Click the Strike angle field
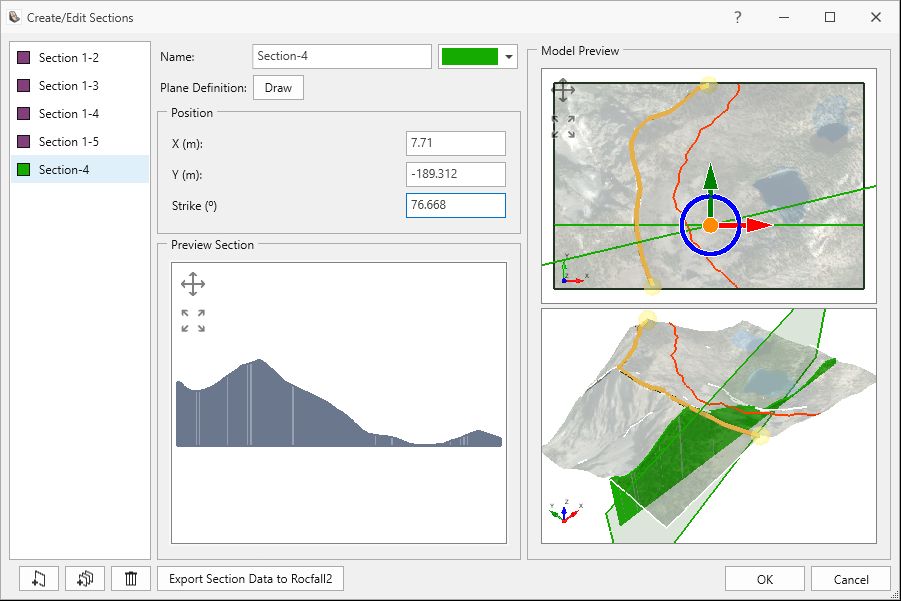 pyautogui.click(x=456, y=205)
